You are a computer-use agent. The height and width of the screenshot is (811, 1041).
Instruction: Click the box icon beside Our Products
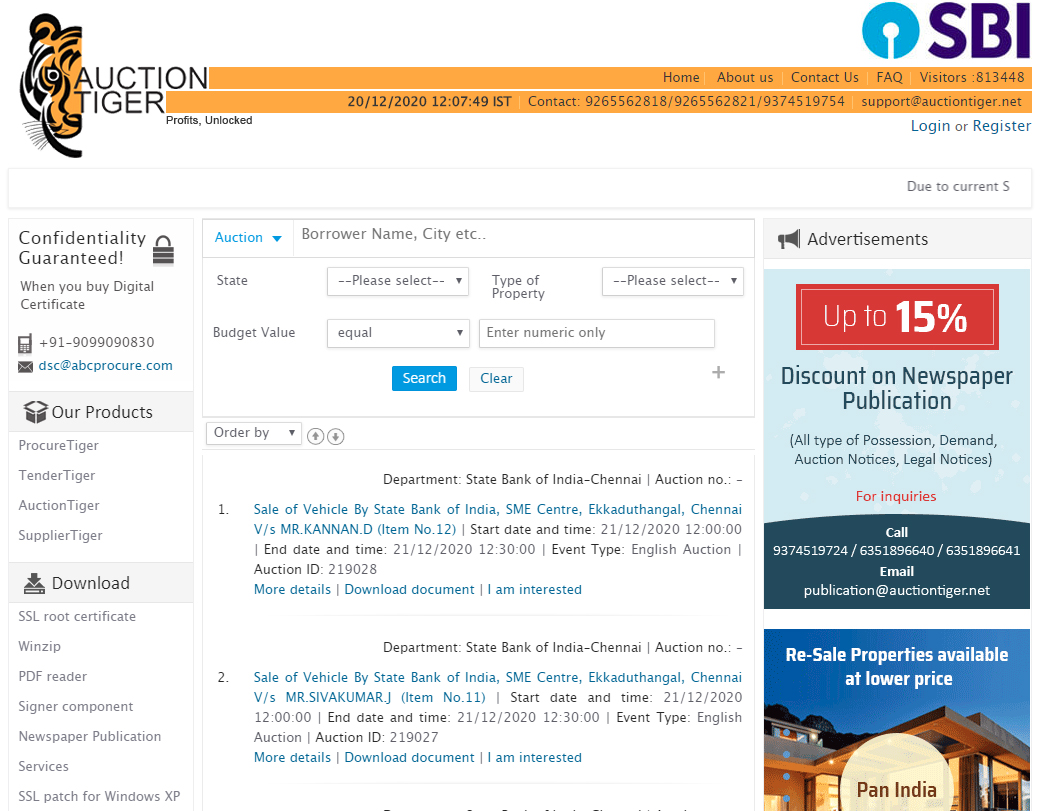tap(35, 412)
